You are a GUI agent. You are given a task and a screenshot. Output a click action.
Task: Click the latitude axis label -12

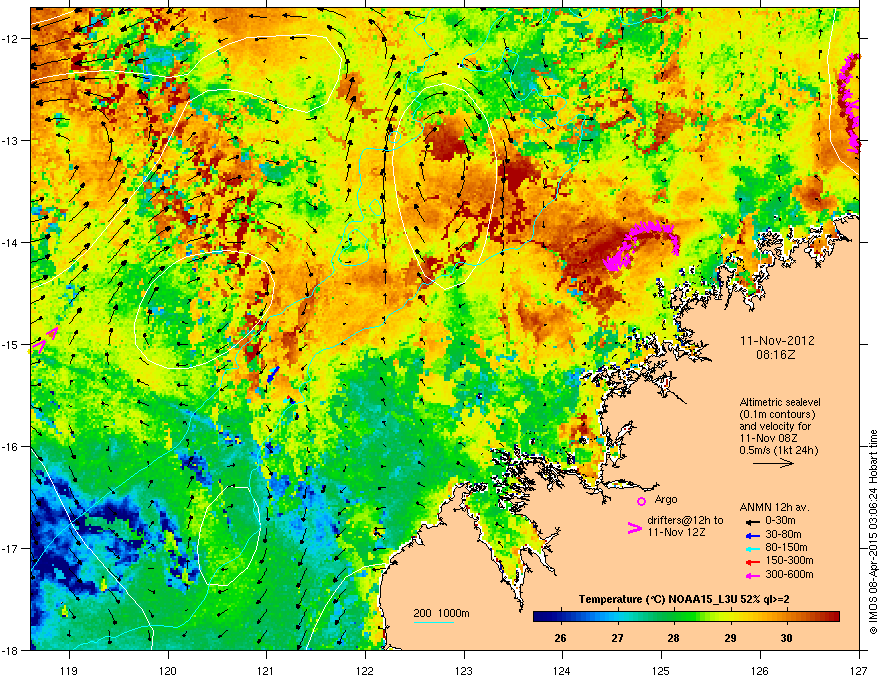coord(11,38)
